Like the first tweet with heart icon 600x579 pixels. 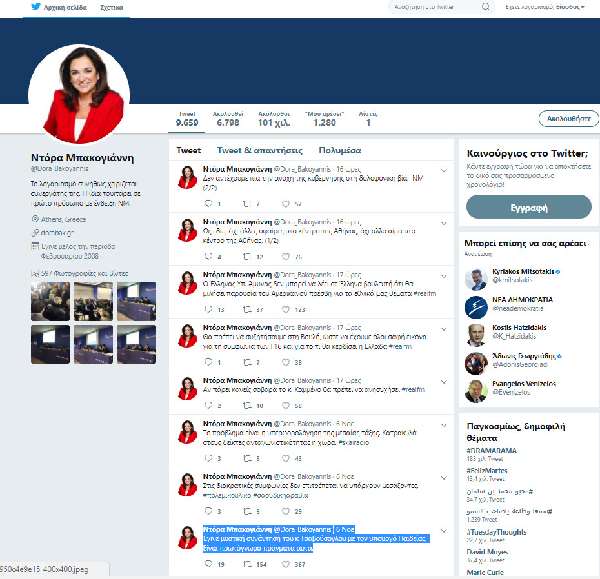coord(283,203)
